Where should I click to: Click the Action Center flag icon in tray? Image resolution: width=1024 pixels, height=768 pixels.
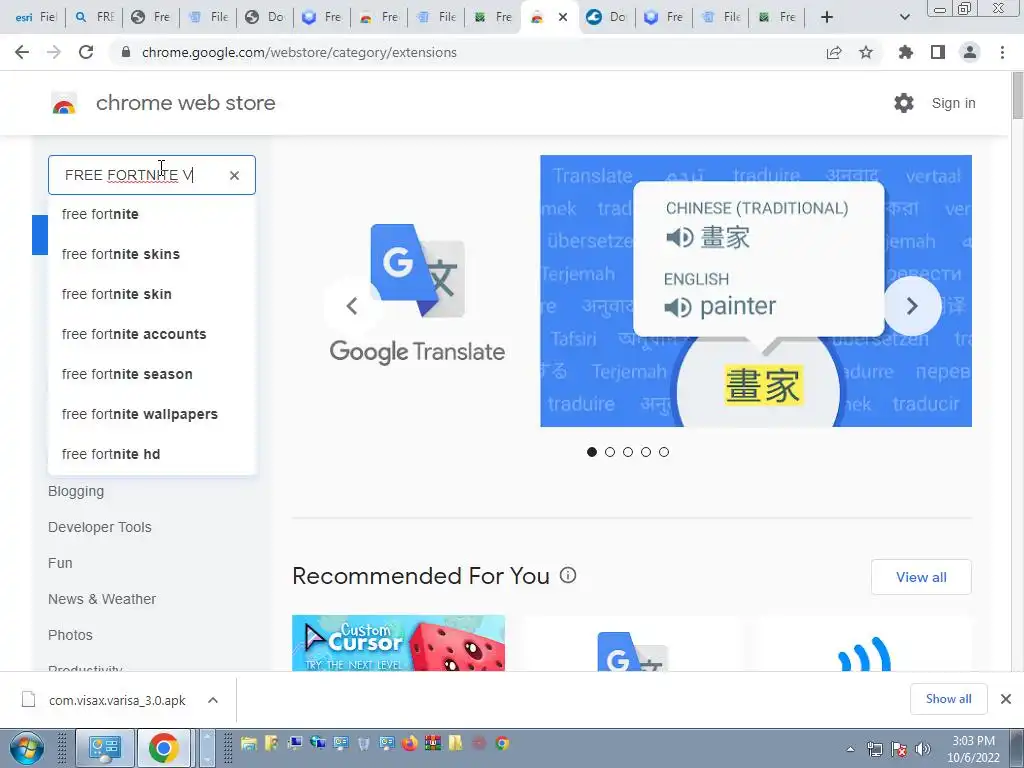(899, 750)
